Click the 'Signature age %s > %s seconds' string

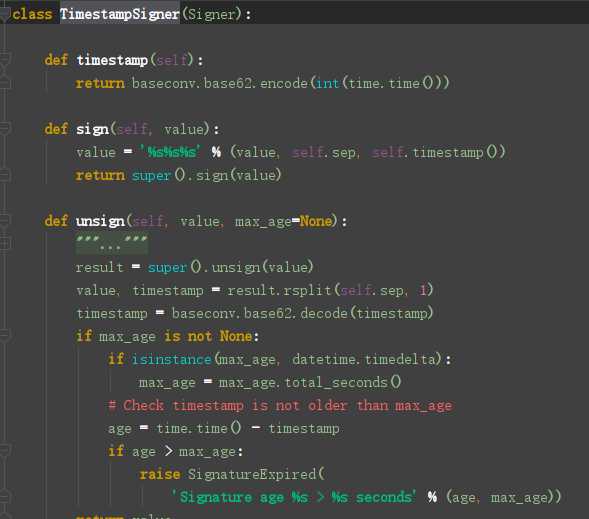pyautogui.click(x=294, y=497)
